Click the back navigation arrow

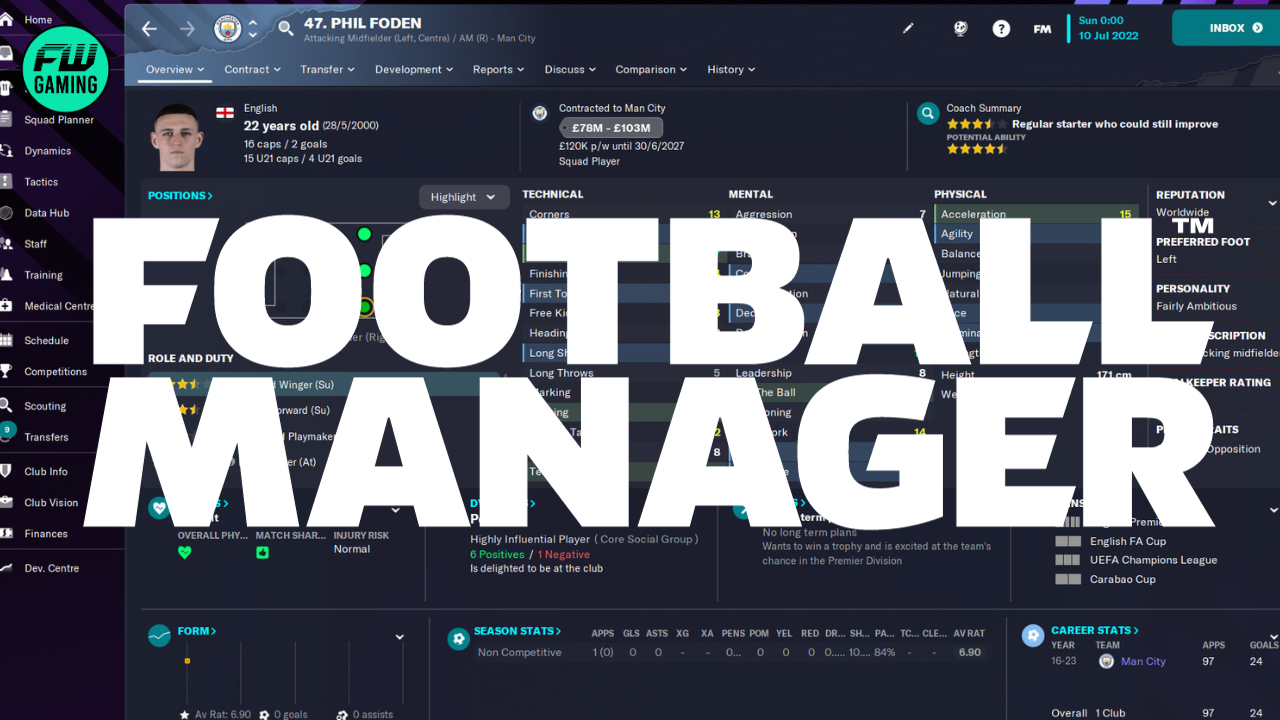point(149,29)
